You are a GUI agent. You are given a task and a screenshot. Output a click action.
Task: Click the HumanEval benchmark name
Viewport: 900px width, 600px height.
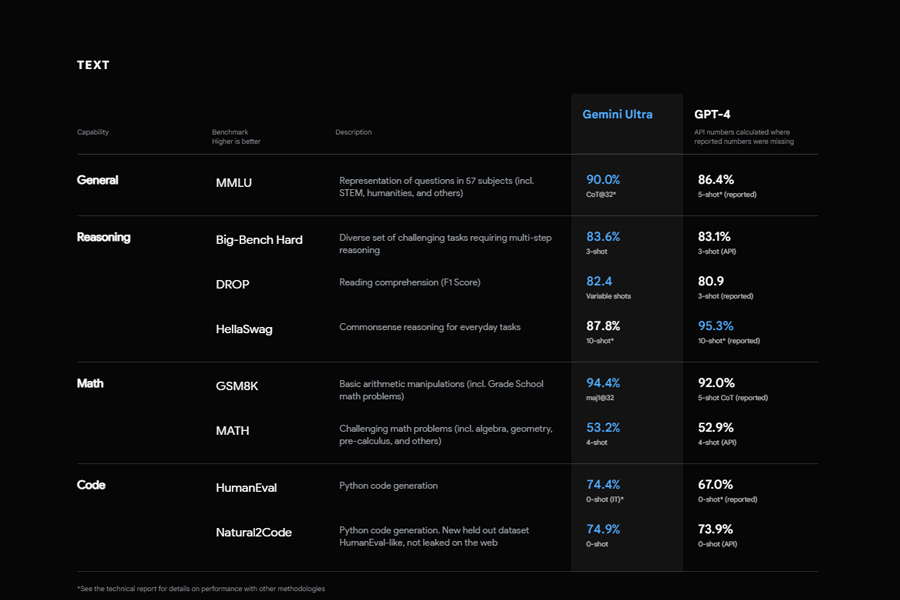pos(246,488)
